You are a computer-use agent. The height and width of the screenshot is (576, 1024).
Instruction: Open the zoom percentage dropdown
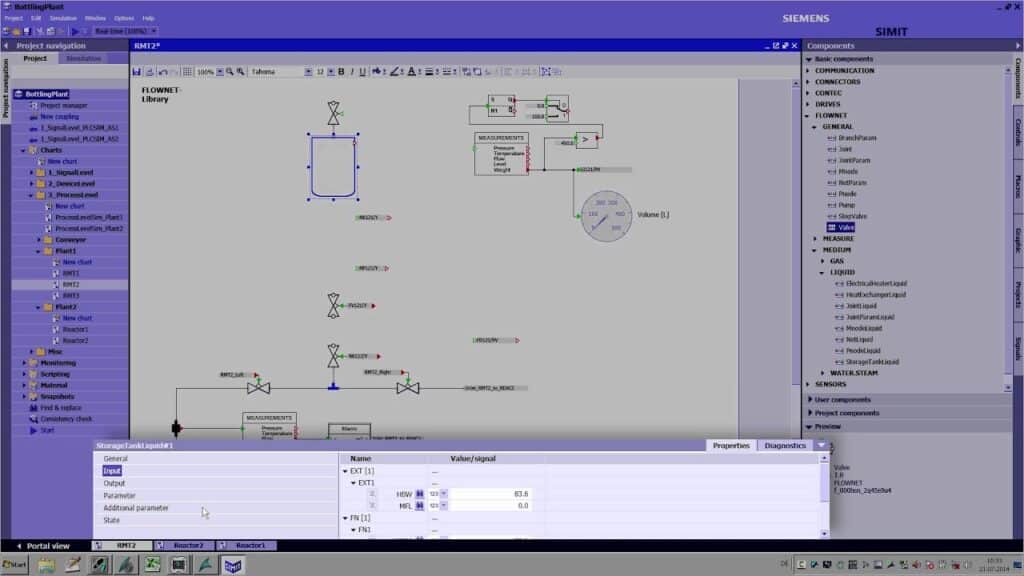click(x=220, y=72)
